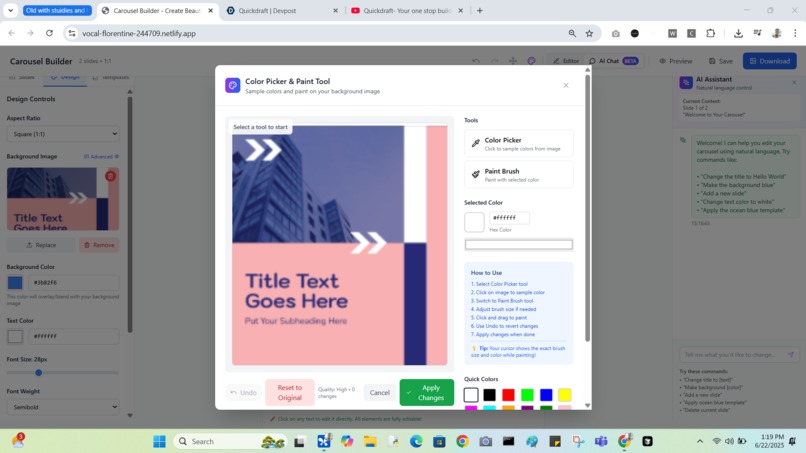
Task: Click Apply Changes button
Action: (x=427, y=392)
